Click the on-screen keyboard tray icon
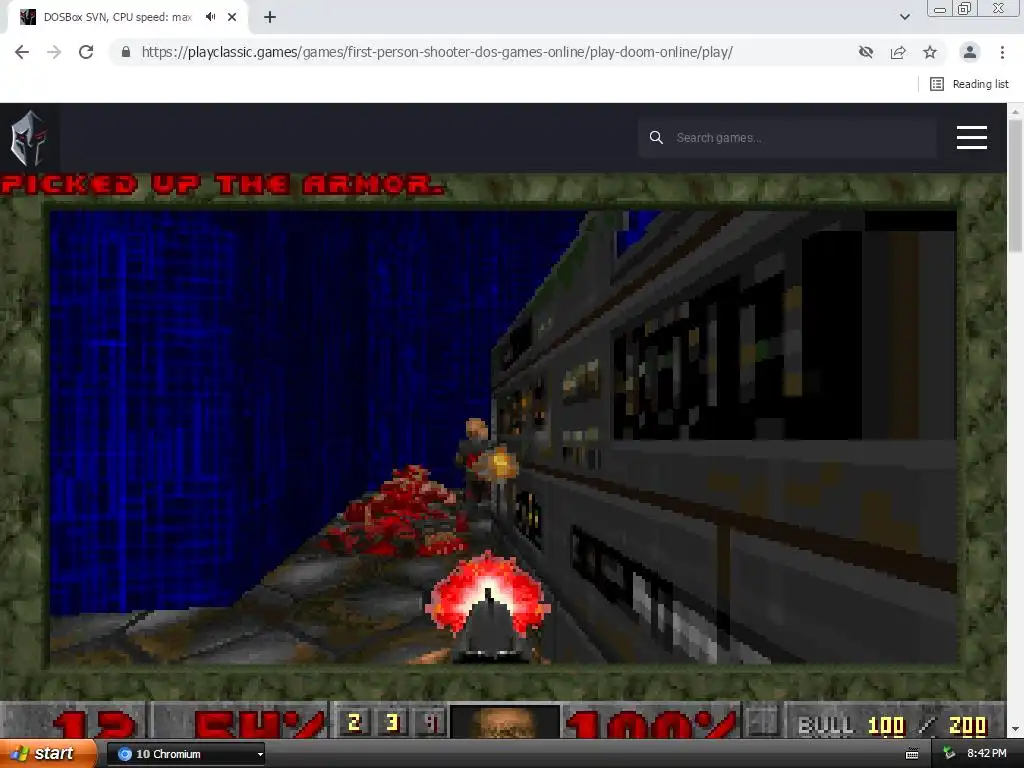Image resolution: width=1024 pixels, height=768 pixels. point(912,754)
